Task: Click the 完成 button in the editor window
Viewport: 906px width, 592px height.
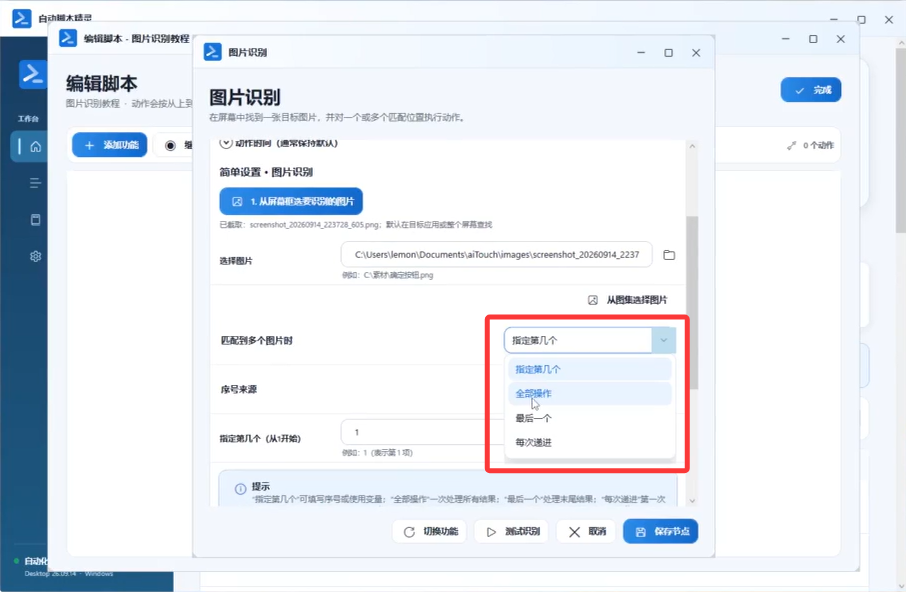Action: point(811,90)
